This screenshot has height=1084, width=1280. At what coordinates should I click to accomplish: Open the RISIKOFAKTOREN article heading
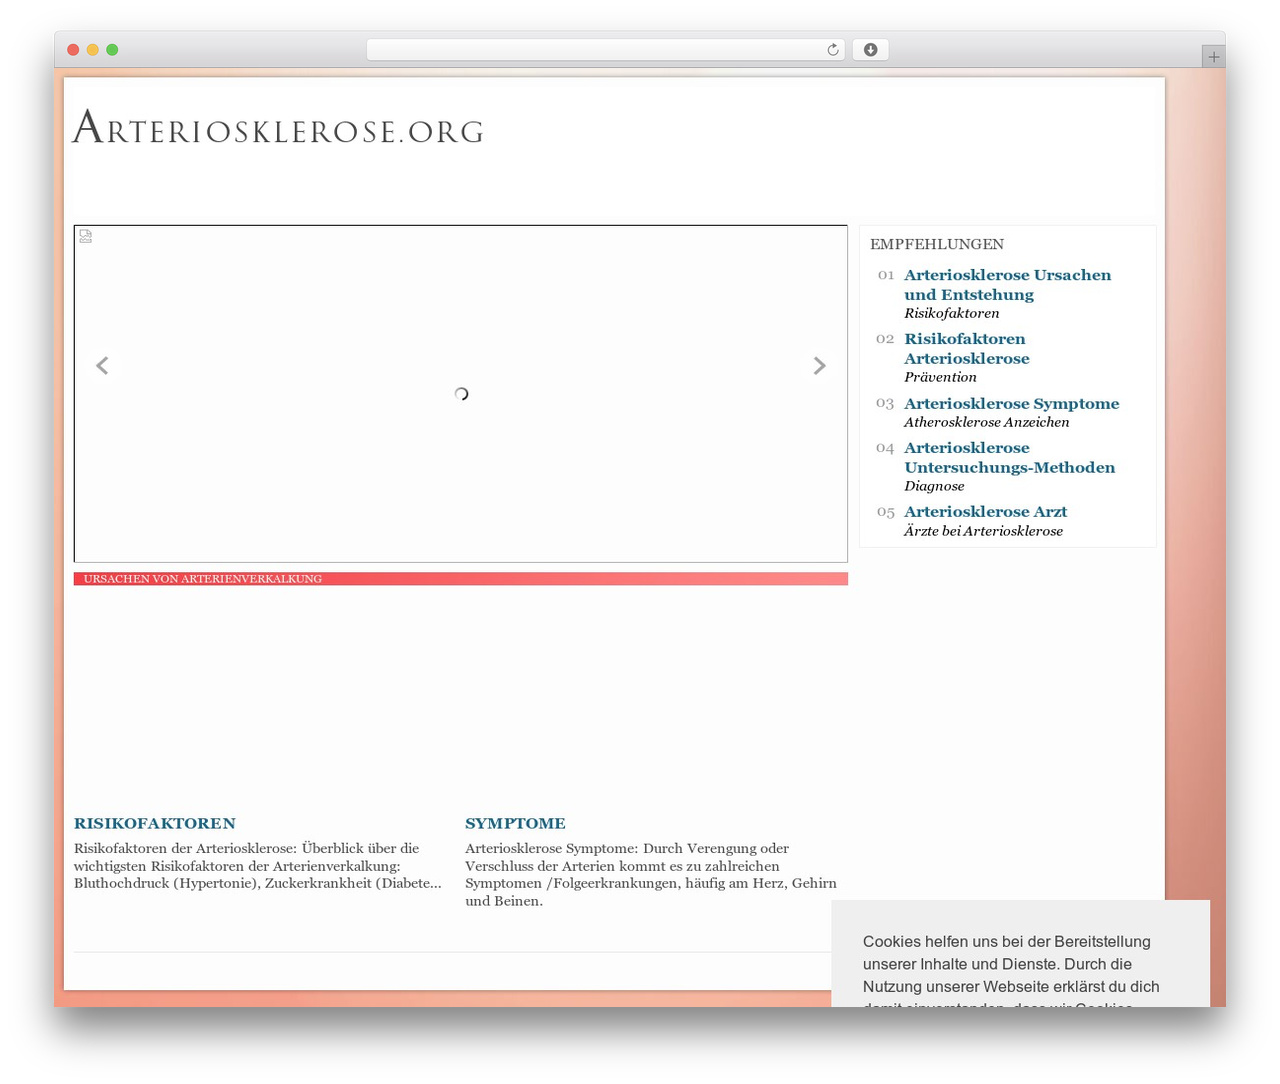click(155, 824)
